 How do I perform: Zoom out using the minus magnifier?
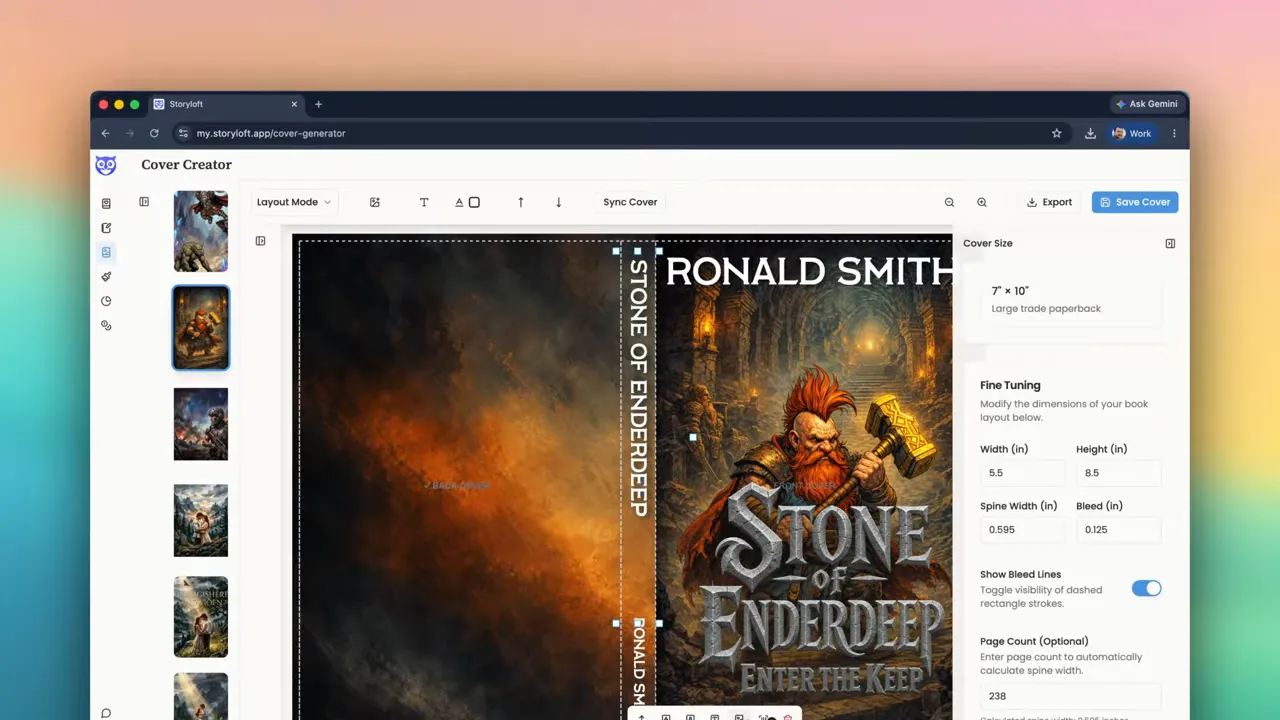(x=950, y=202)
